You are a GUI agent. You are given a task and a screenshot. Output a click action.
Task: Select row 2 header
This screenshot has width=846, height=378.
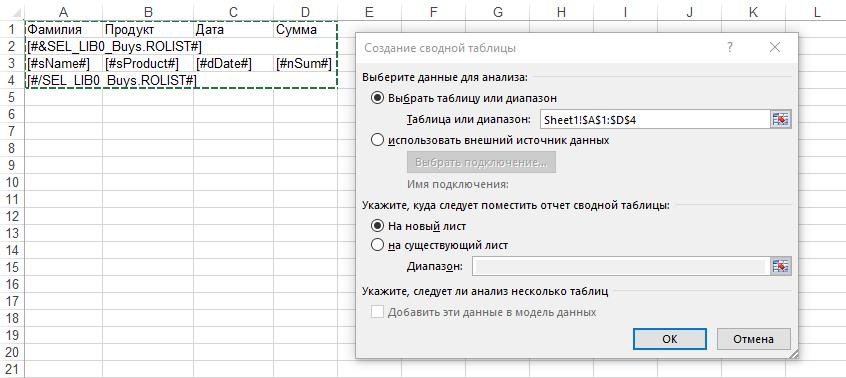coord(12,46)
